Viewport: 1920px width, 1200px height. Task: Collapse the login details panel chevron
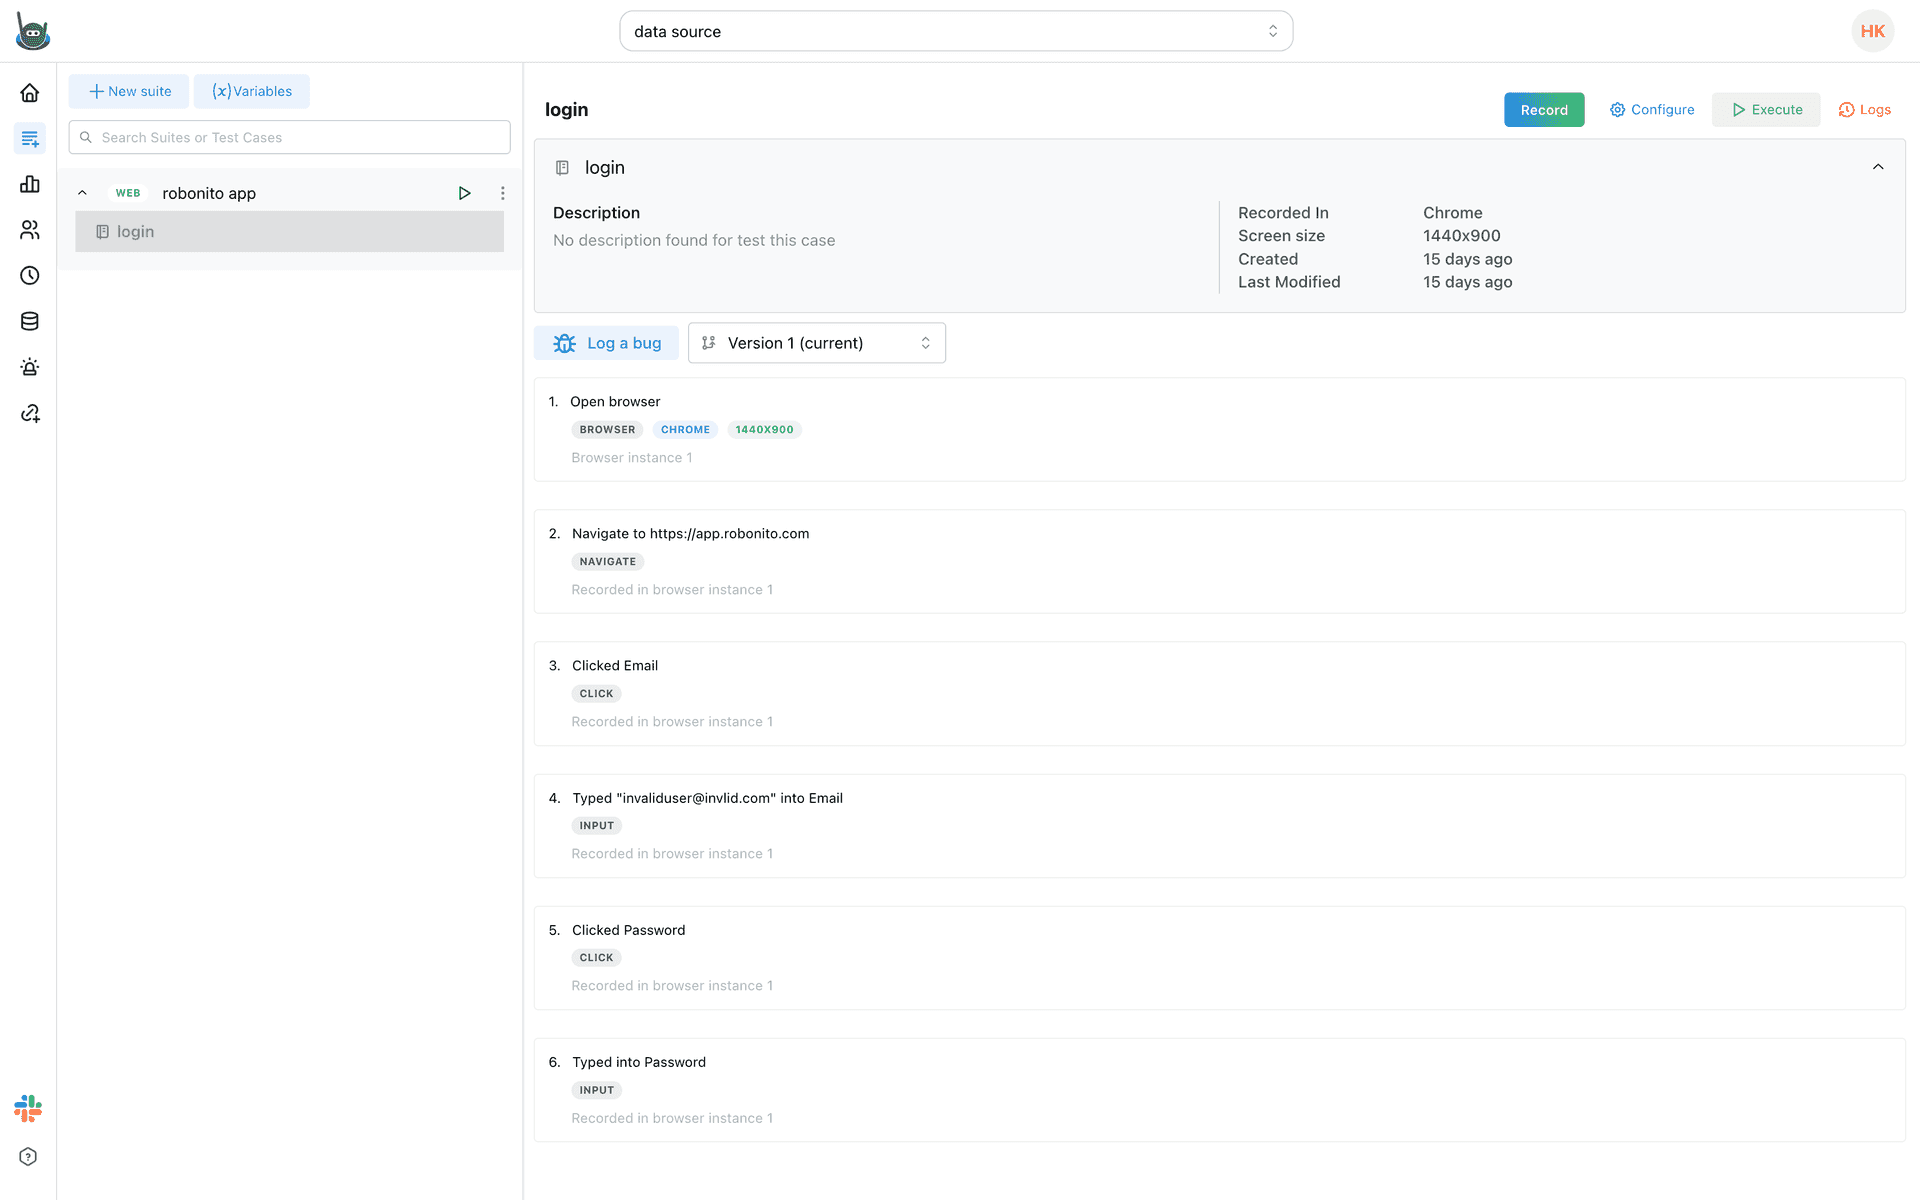1878,167
